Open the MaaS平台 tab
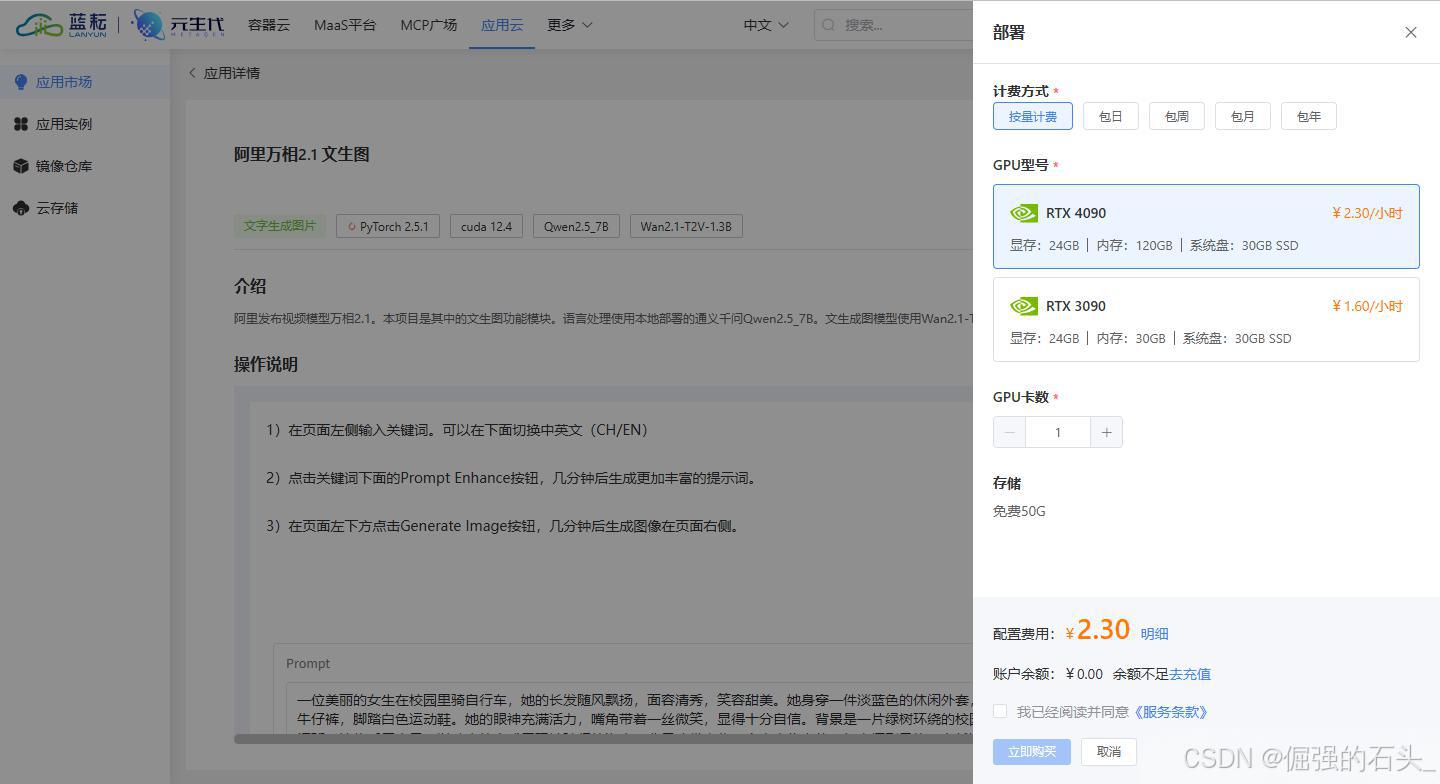Viewport: 1440px width, 784px height. click(x=345, y=25)
